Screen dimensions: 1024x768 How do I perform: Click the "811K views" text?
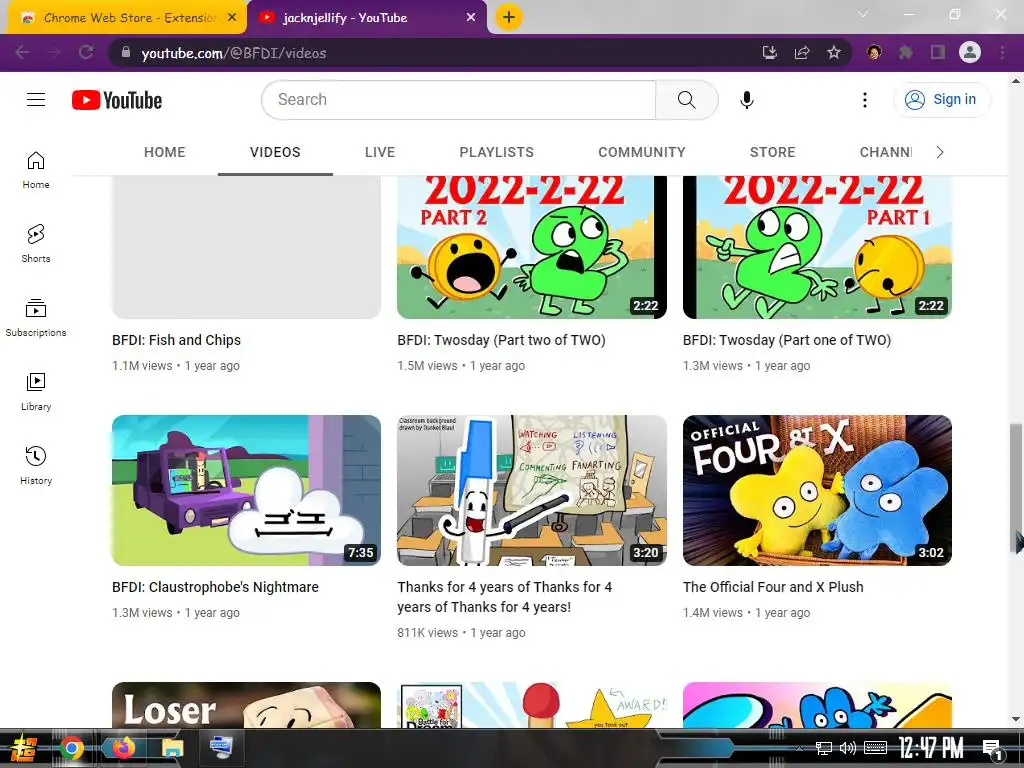tap(427, 633)
